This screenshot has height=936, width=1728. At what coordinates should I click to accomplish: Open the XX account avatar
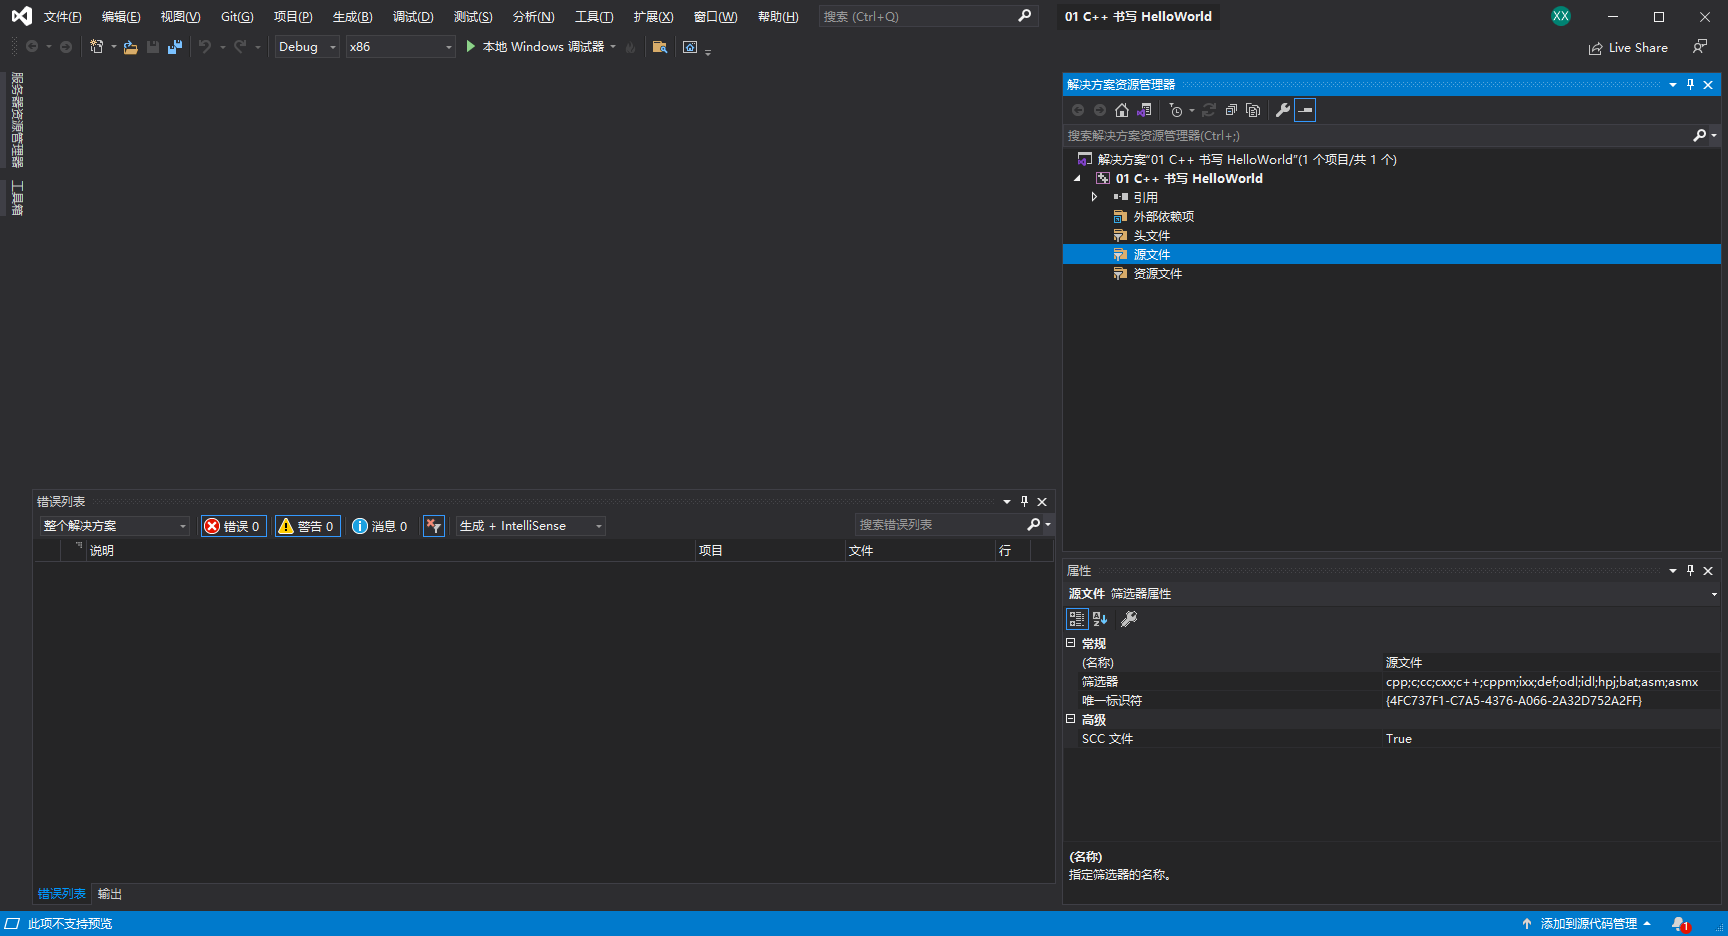coord(1561,16)
